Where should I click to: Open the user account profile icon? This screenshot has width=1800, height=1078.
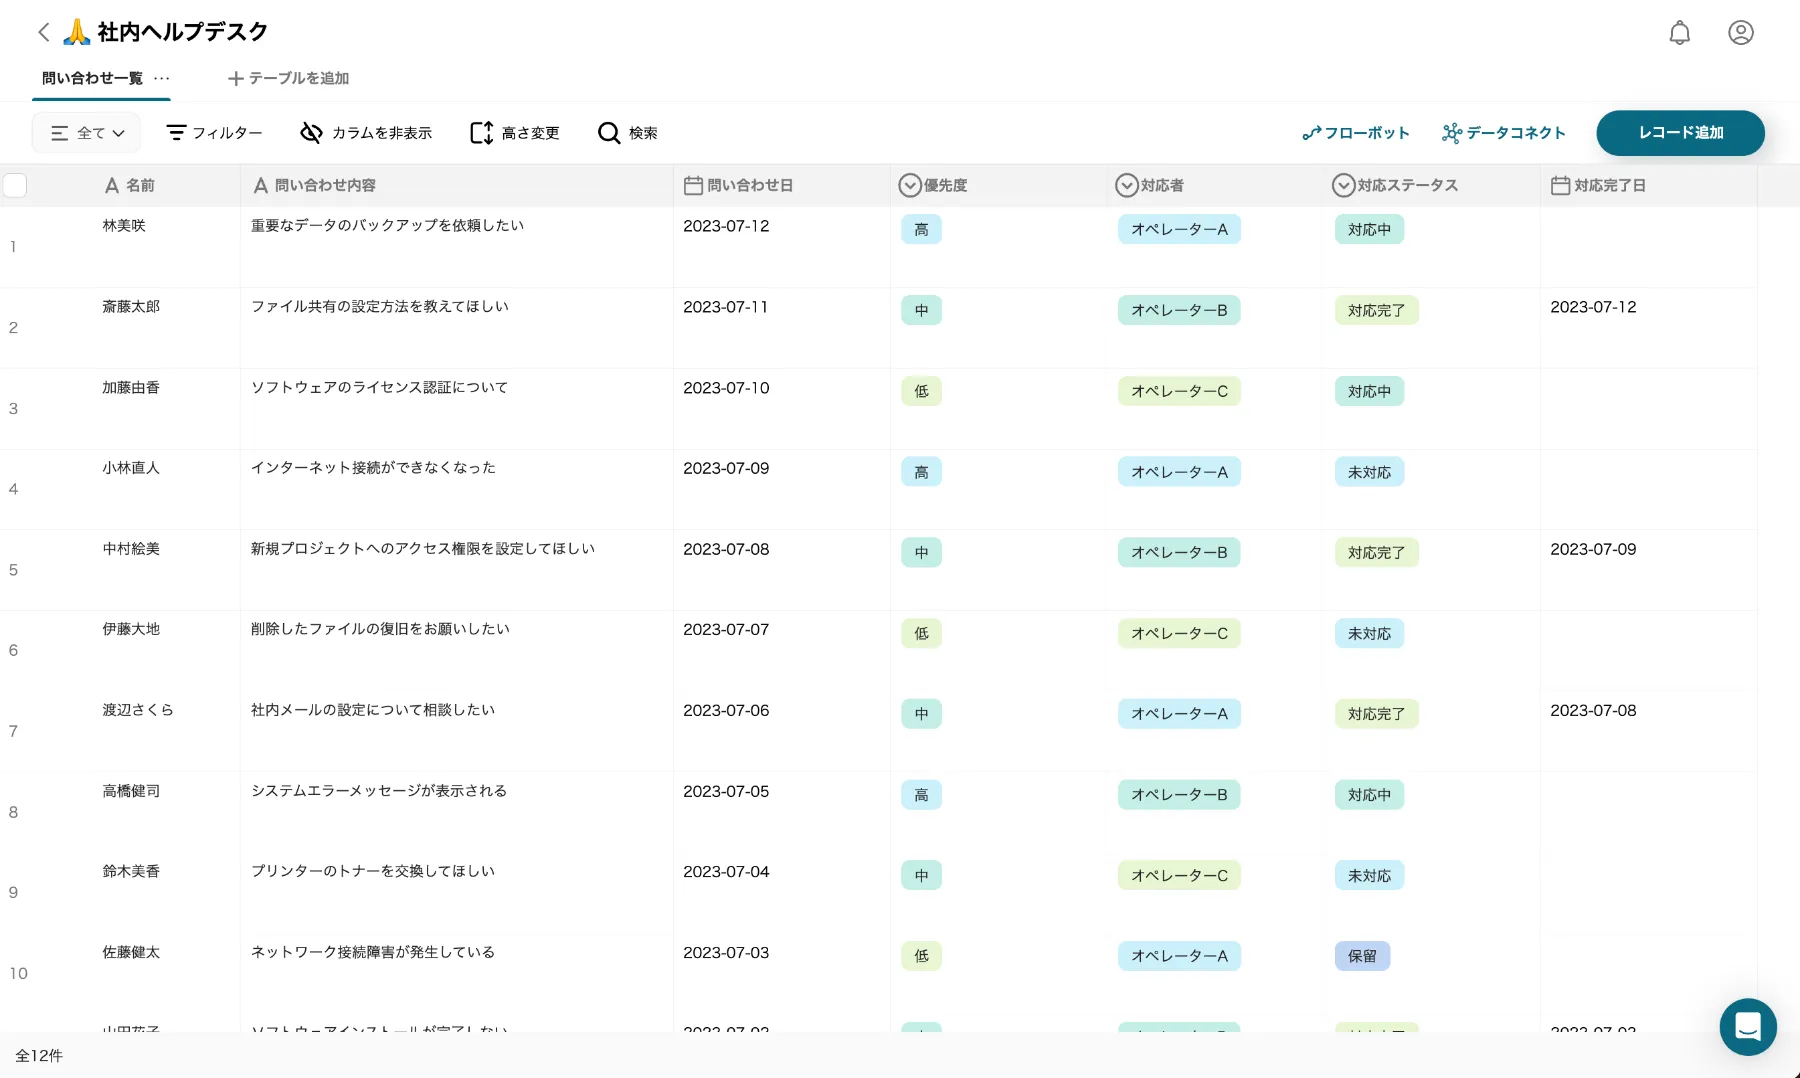1740,33
